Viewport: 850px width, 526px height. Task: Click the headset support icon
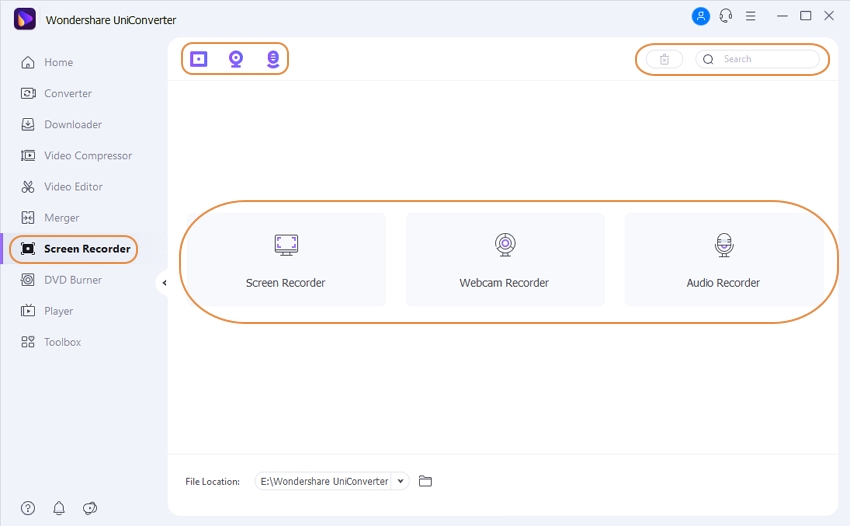[x=725, y=16]
